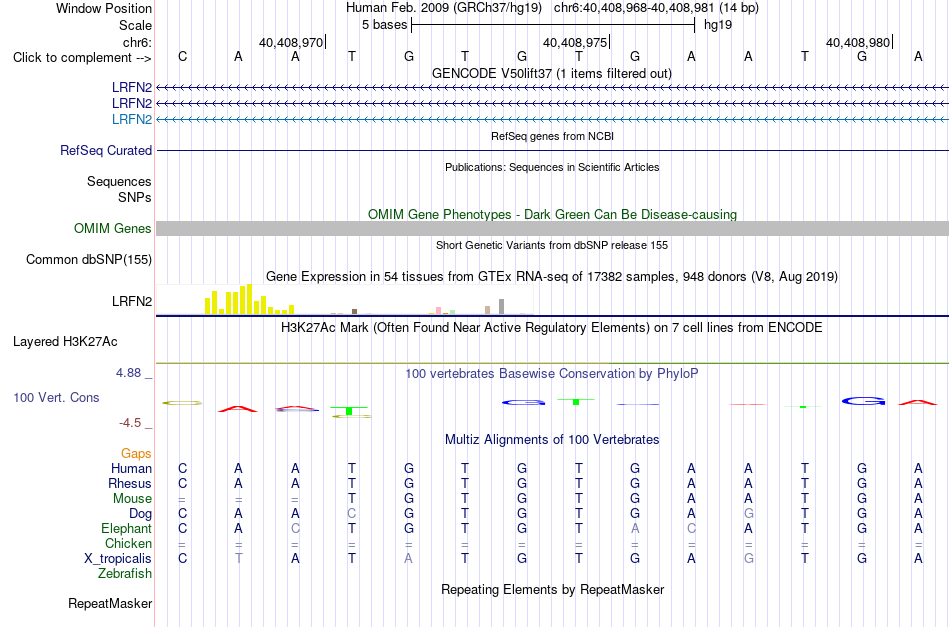Open '100 vertebrates Basewise Conservation by PhyloP' title

[552, 374]
